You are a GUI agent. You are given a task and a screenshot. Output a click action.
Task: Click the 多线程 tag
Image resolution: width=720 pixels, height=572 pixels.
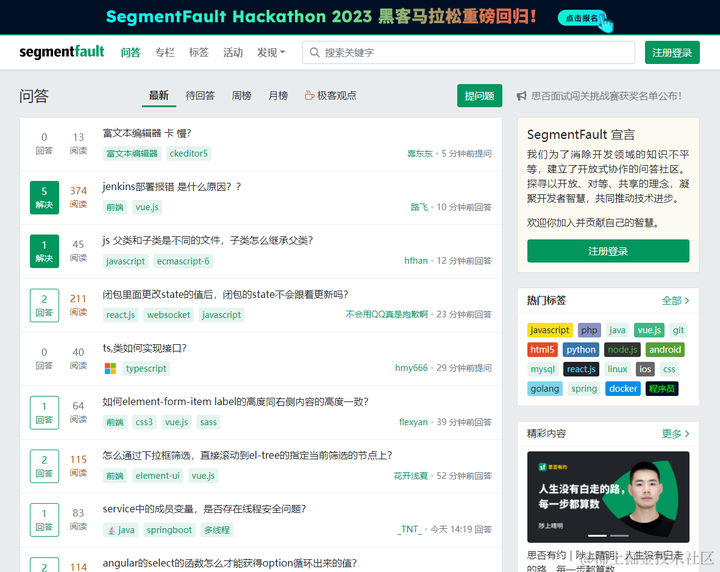click(x=217, y=530)
